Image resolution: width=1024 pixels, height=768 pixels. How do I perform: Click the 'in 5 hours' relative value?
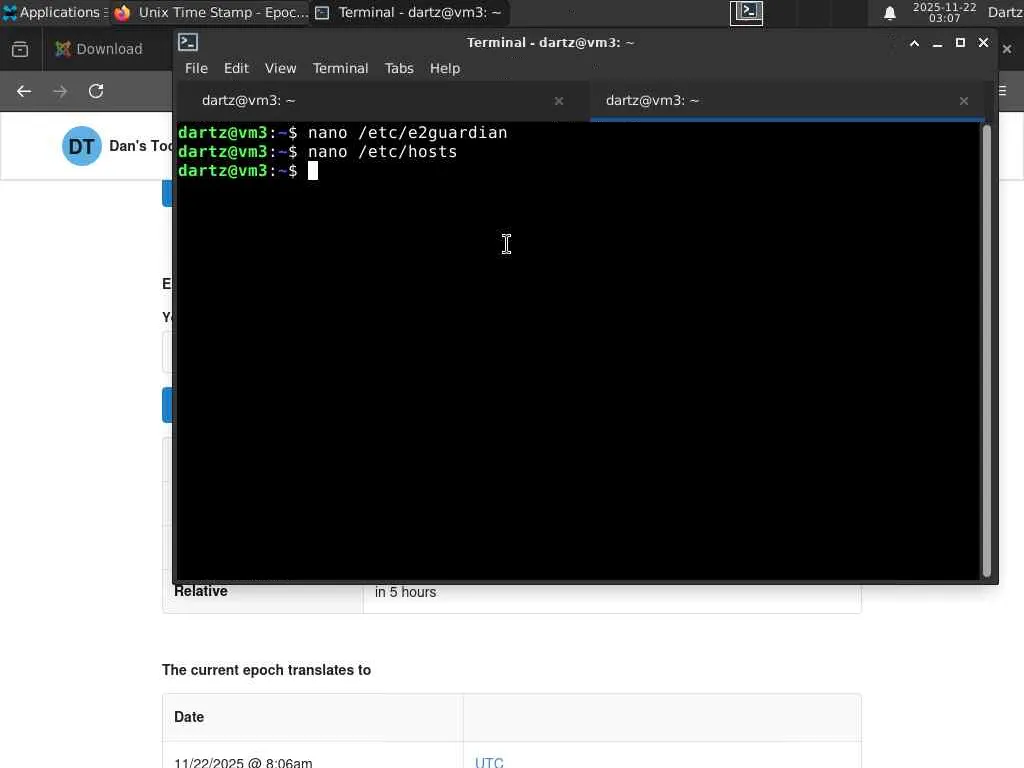(x=406, y=592)
